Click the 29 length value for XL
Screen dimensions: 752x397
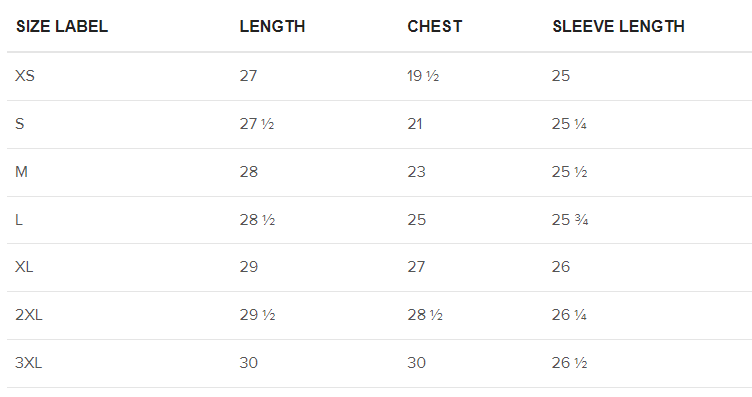[249, 267]
